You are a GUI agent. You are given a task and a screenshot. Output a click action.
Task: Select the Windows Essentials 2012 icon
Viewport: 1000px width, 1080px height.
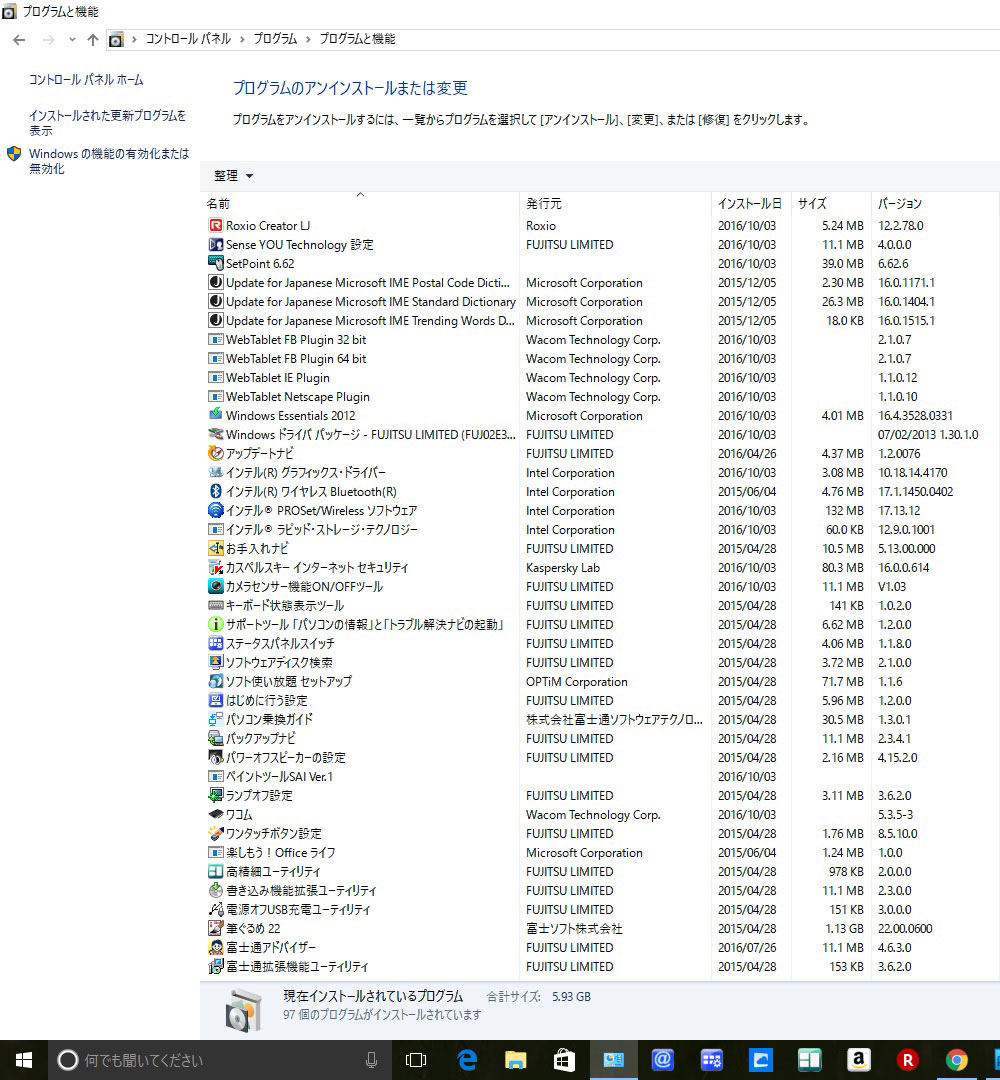tap(216, 415)
